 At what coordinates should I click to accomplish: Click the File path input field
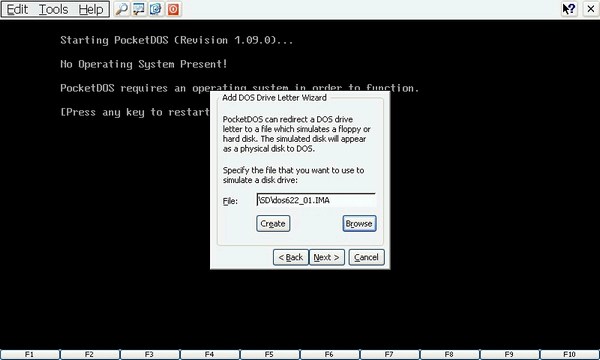point(316,200)
